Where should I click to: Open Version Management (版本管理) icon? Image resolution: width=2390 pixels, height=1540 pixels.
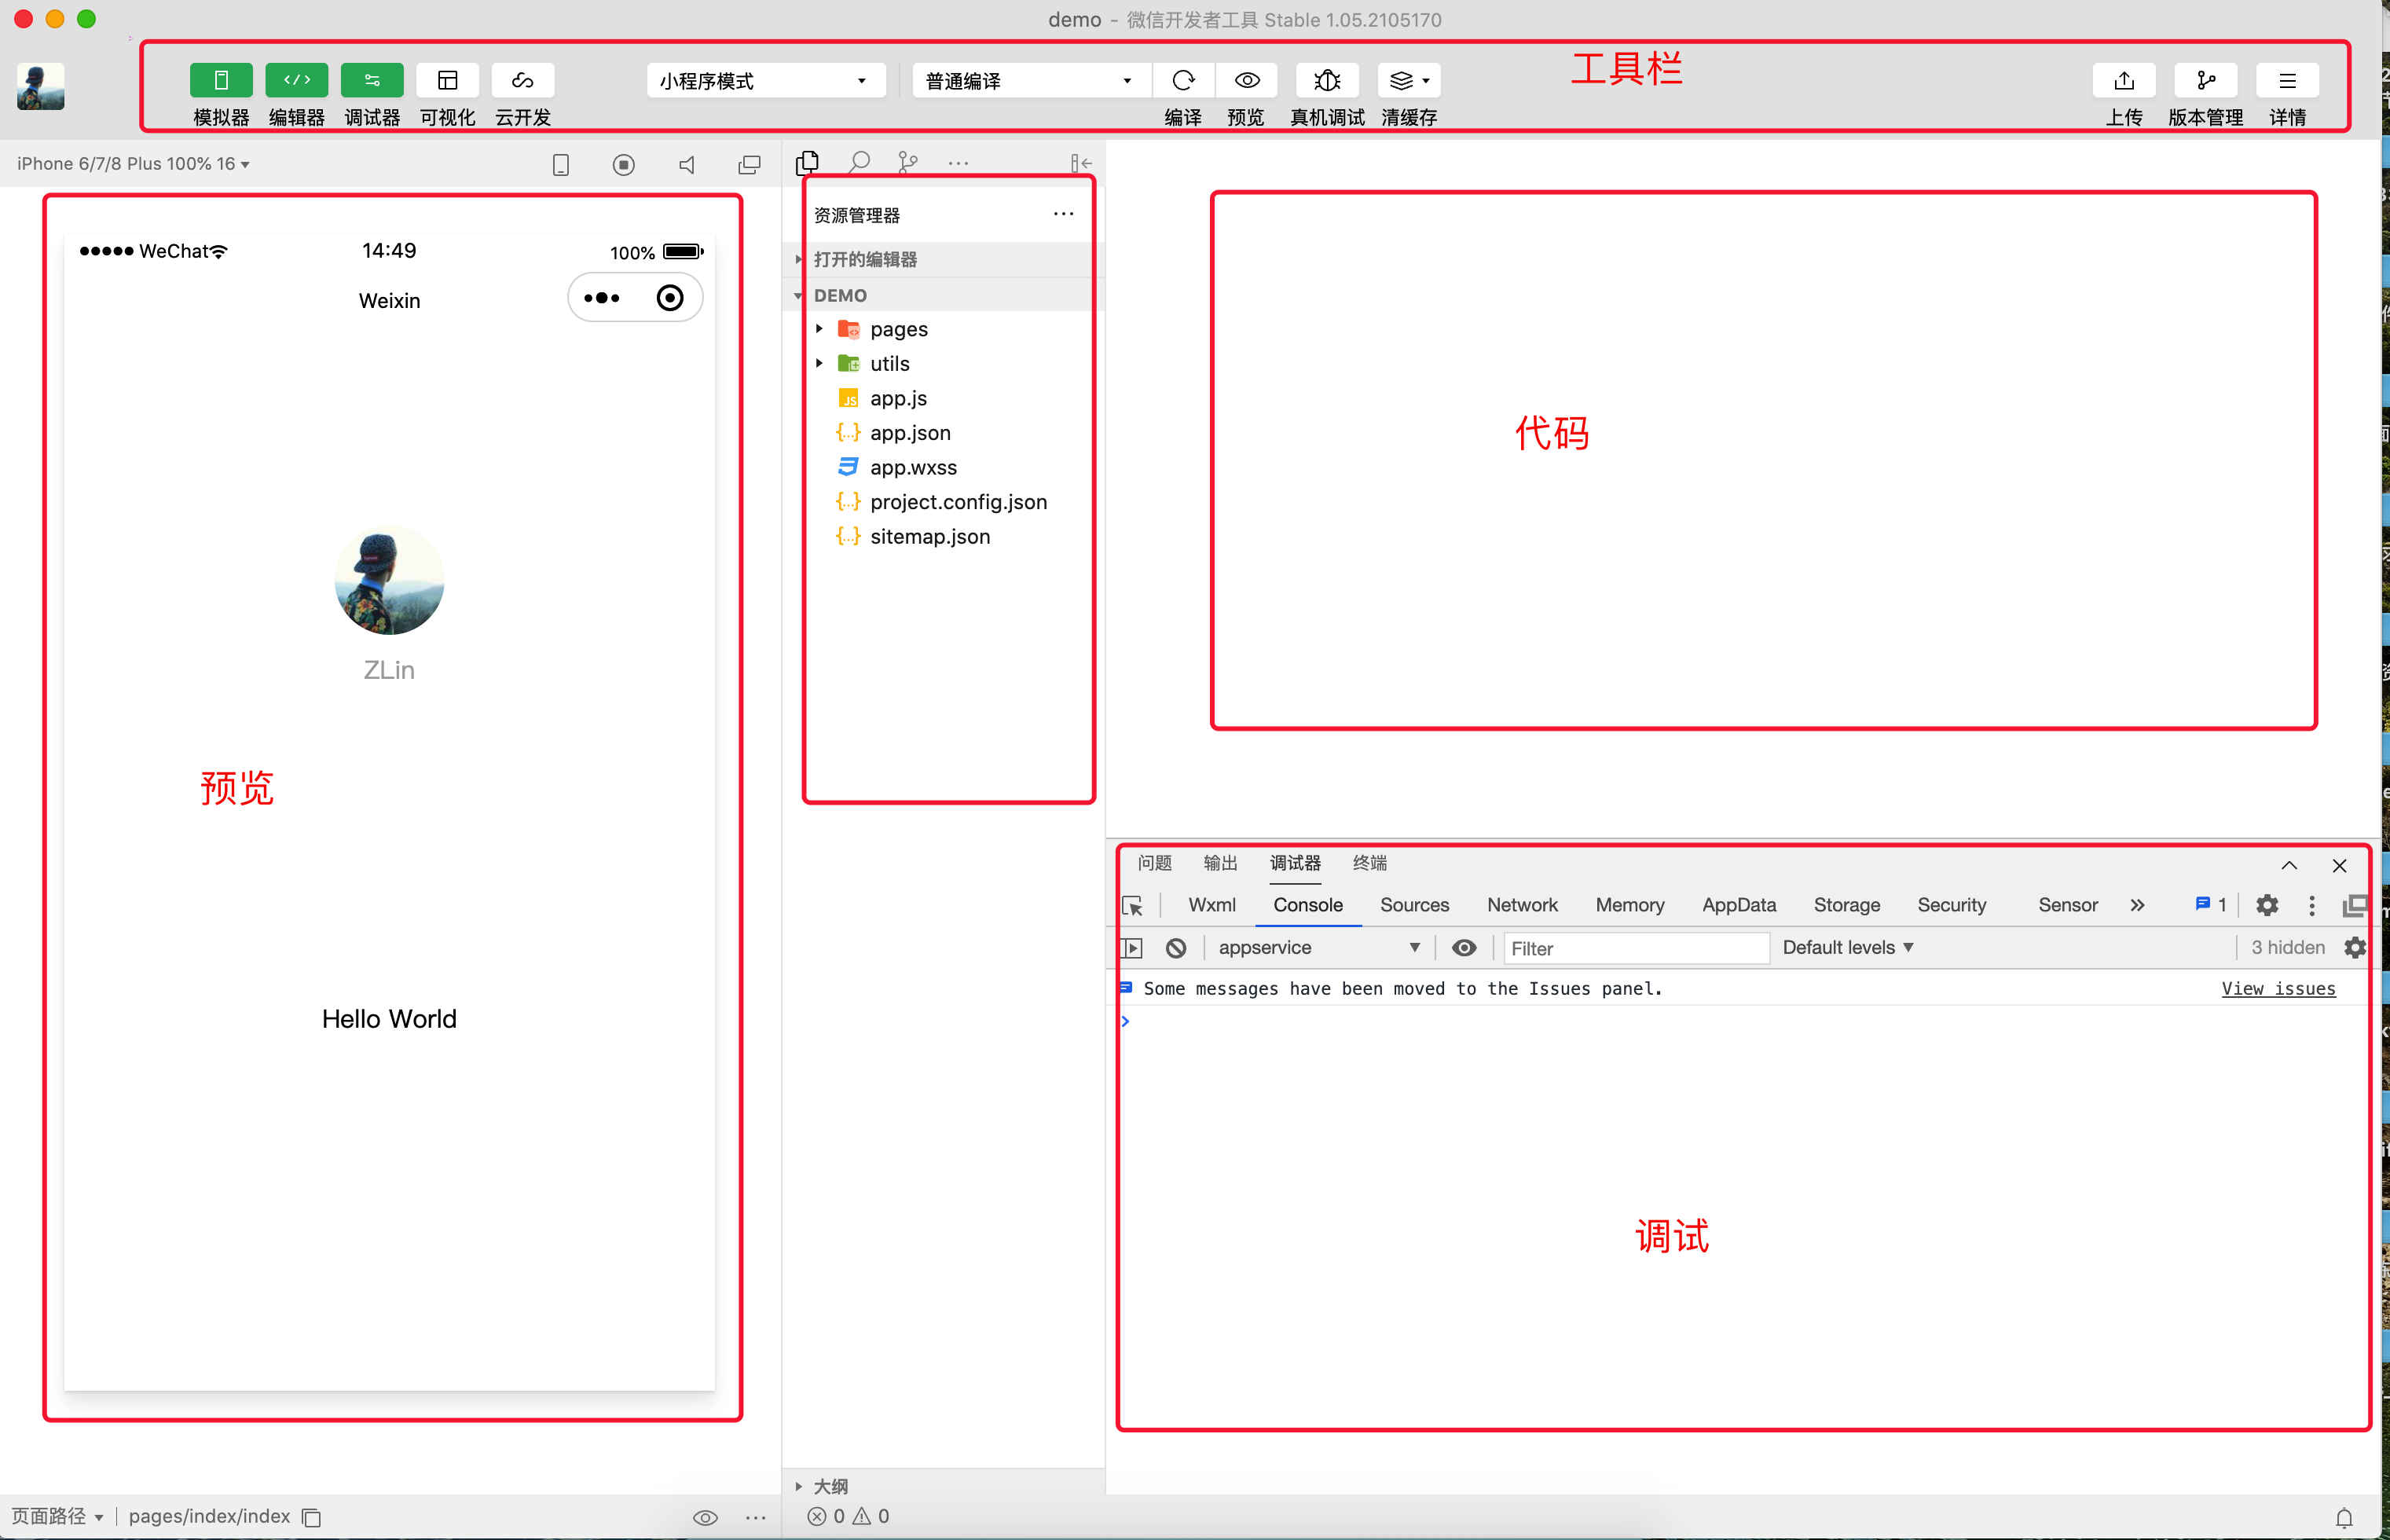(2205, 80)
